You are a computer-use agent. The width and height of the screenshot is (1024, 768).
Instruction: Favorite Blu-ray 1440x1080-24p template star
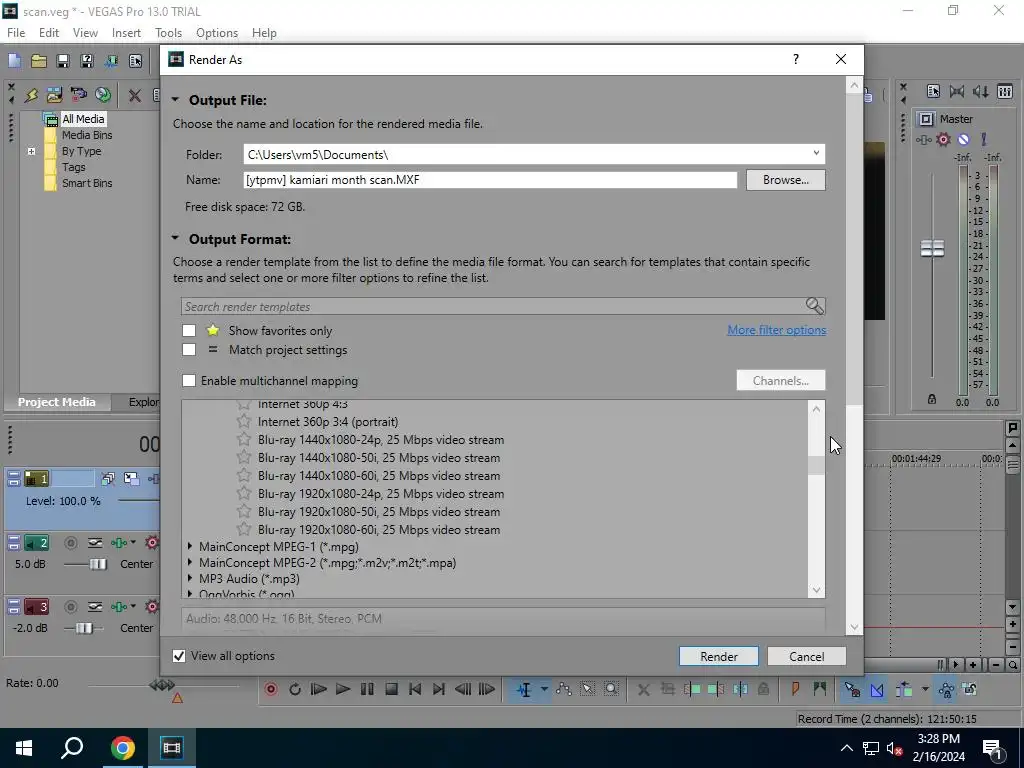[x=244, y=440]
